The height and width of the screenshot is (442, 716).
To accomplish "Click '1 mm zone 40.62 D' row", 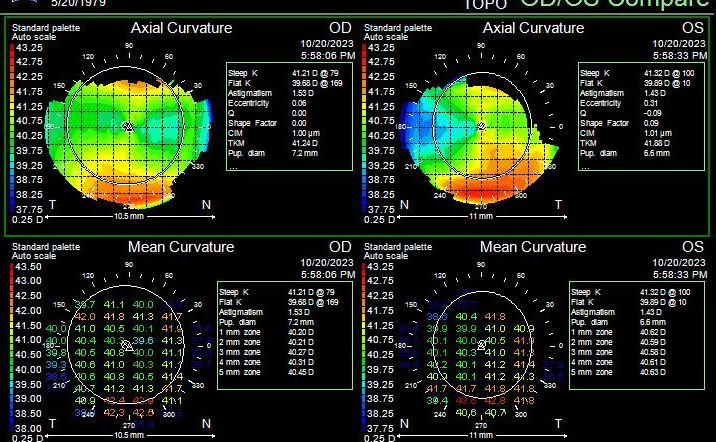I will point(618,332).
